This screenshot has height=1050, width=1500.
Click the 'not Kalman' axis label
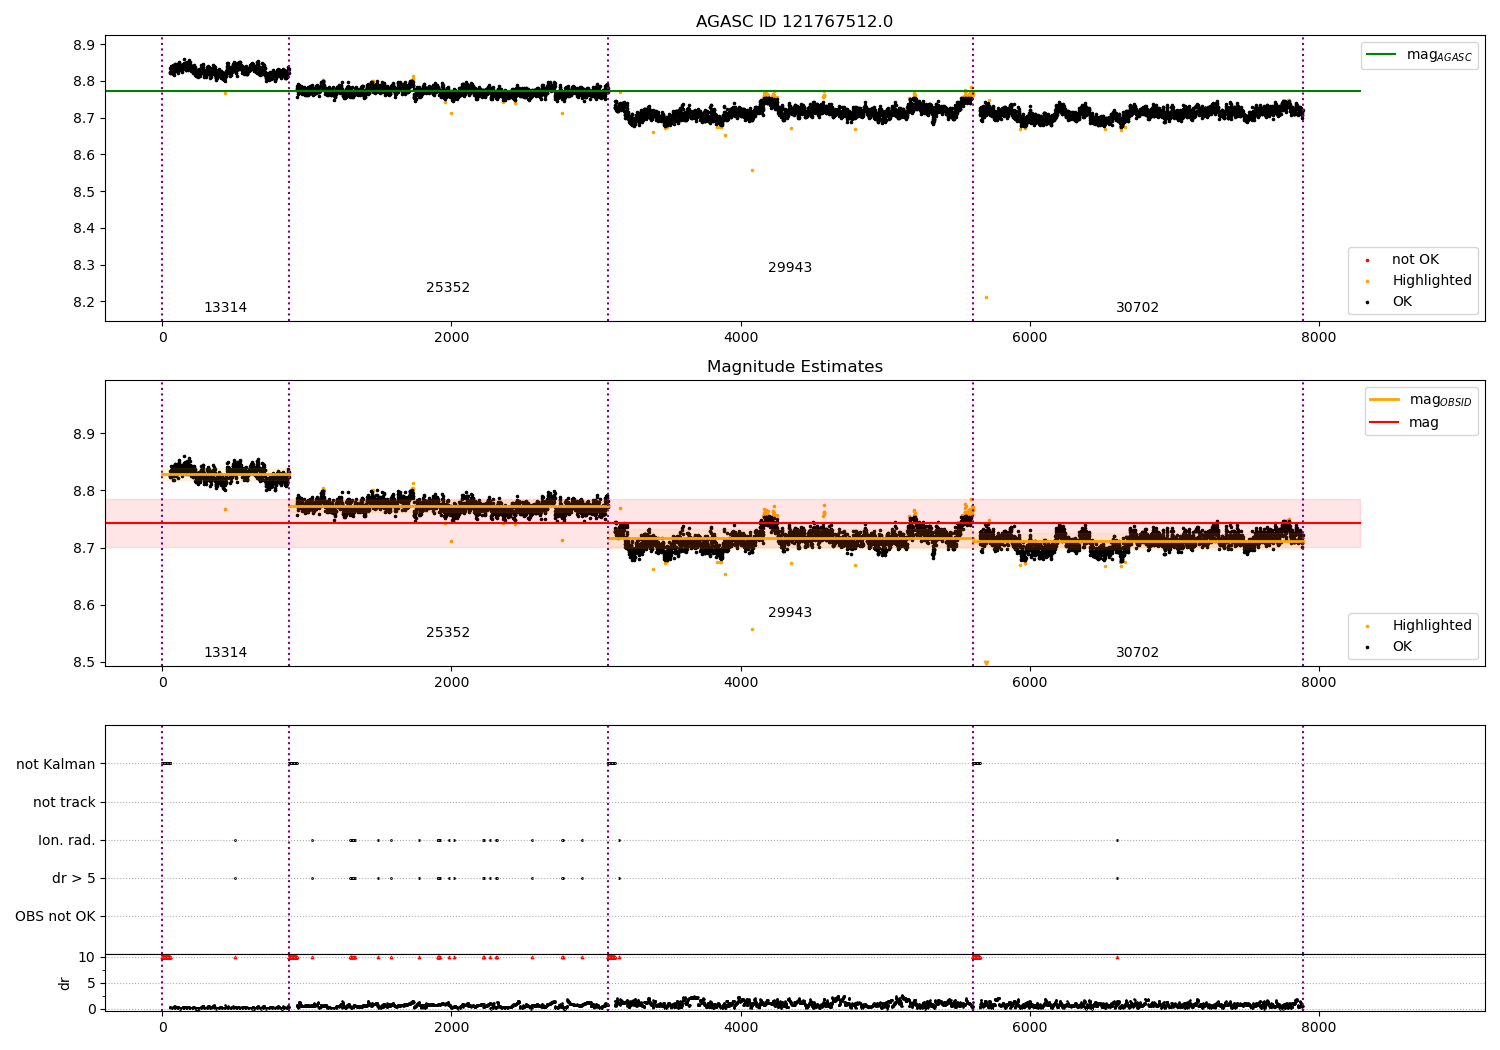[x=56, y=764]
